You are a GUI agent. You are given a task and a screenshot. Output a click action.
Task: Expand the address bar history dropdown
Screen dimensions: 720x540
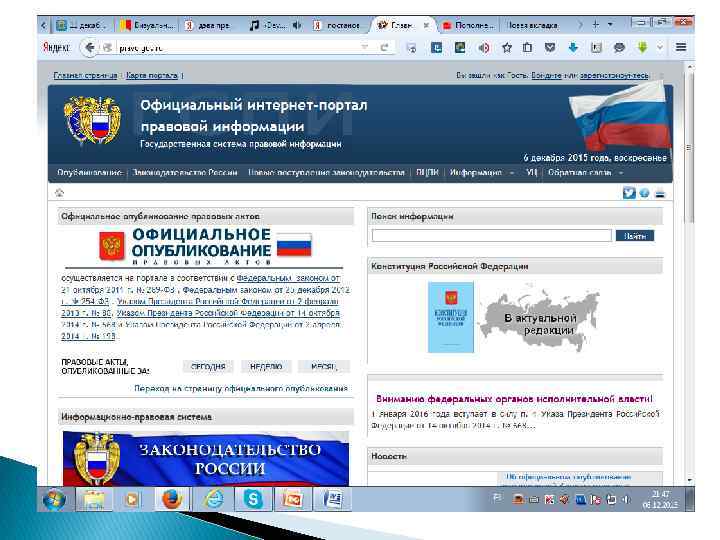point(365,47)
